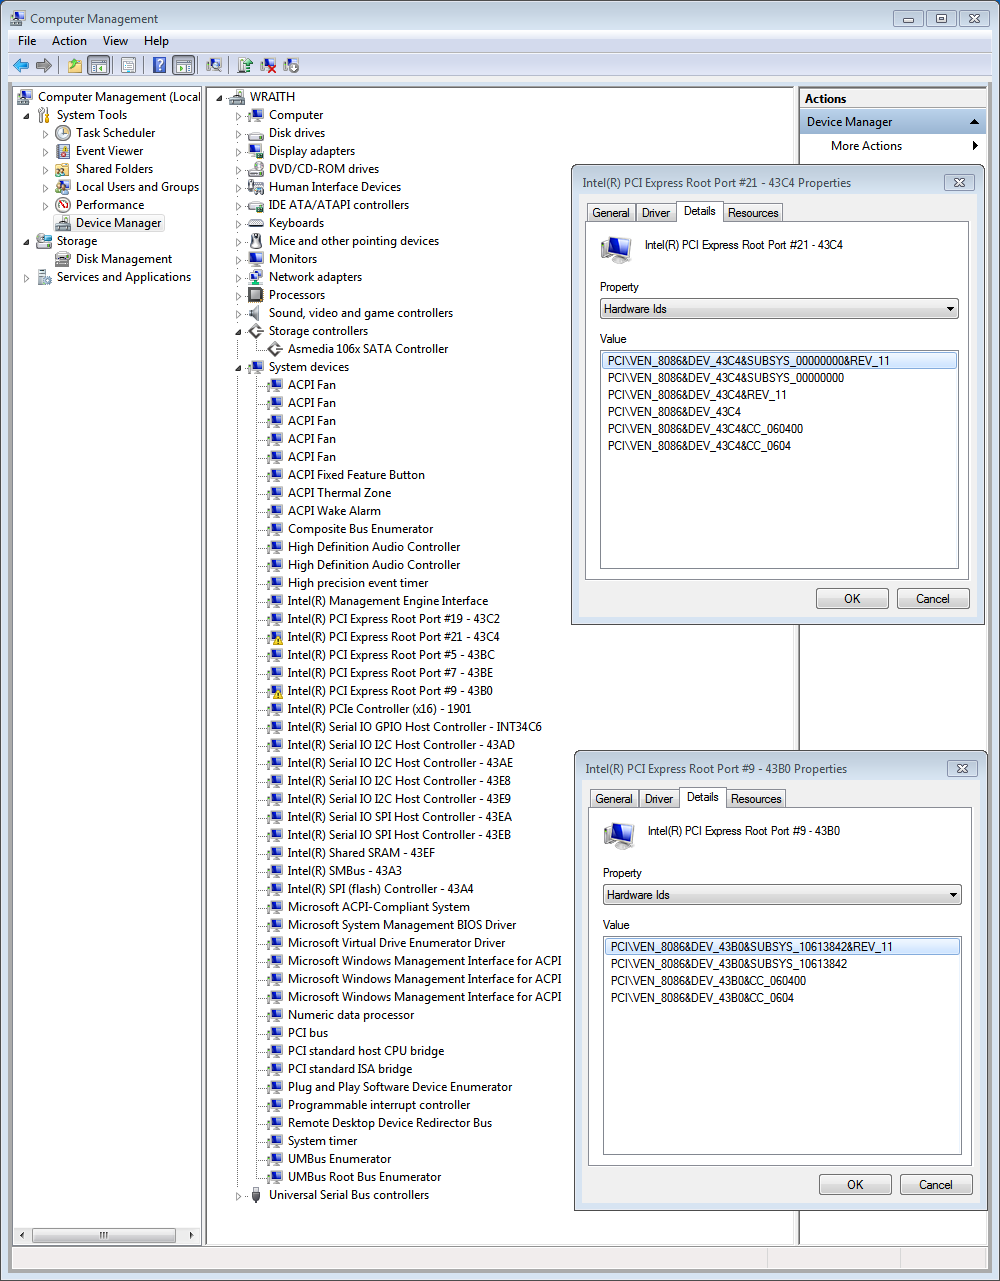Image resolution: width=1000 pixels, height=1281 pixels.
Task: Click Uninstall device icon with red X
Action: tap(268, 65)
